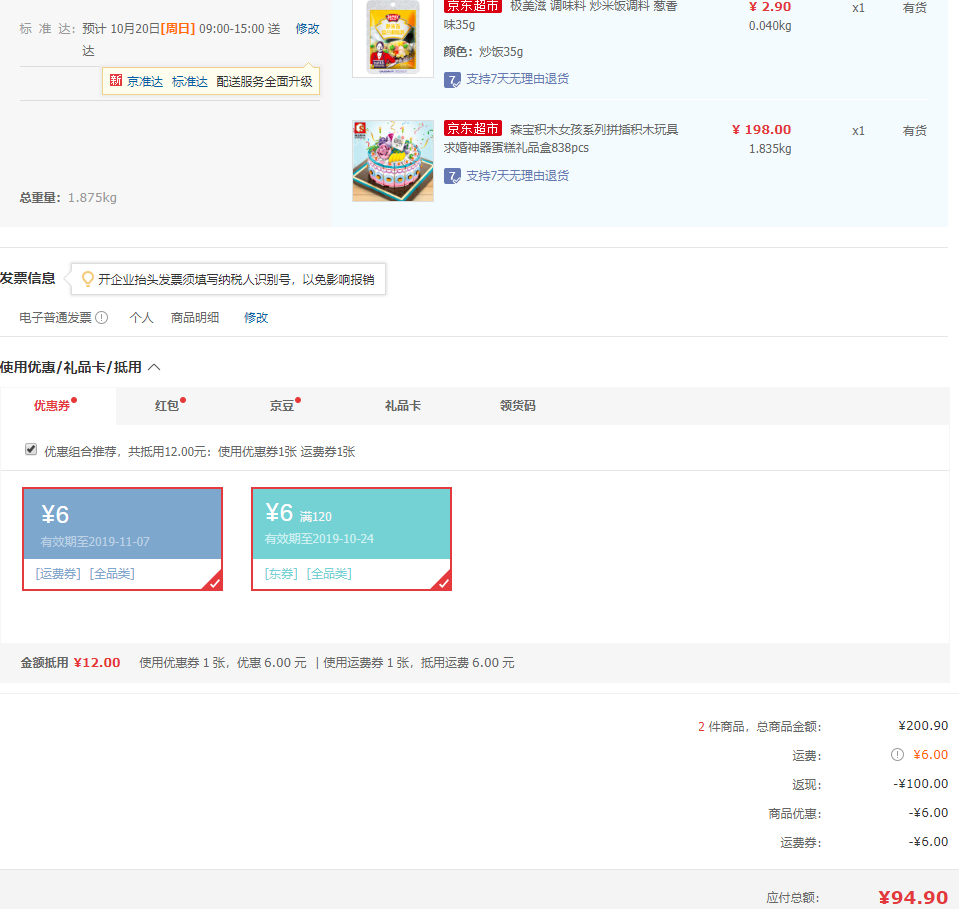
Task: Switch to the 领货码 tab
Action: tap(517, 406)
